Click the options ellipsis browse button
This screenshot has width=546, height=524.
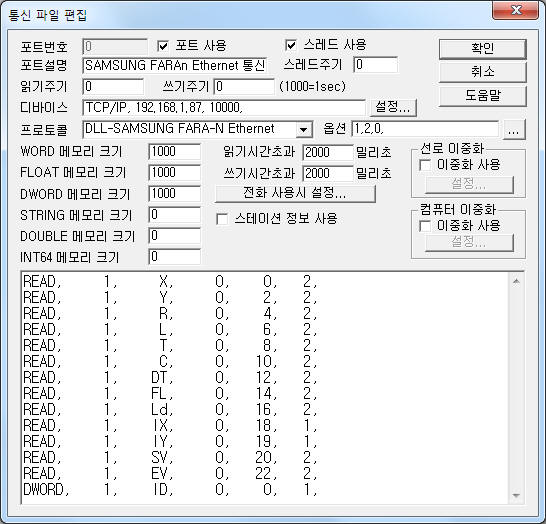pyautogui.click(x=514, y=130)
